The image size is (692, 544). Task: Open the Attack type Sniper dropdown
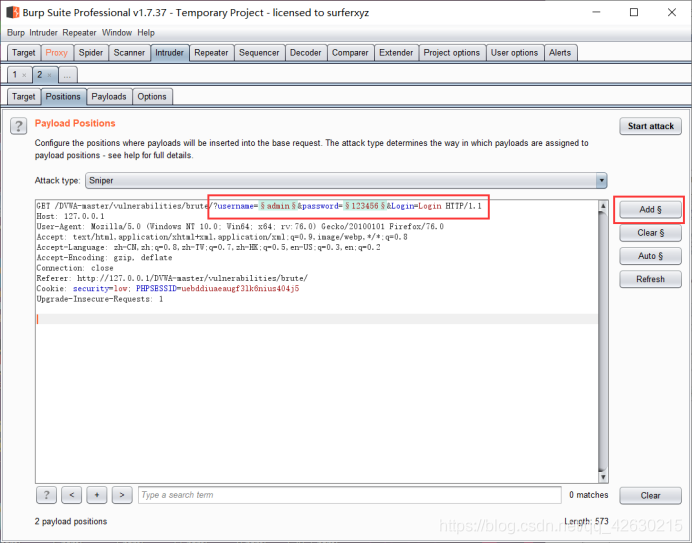(346, 180)
